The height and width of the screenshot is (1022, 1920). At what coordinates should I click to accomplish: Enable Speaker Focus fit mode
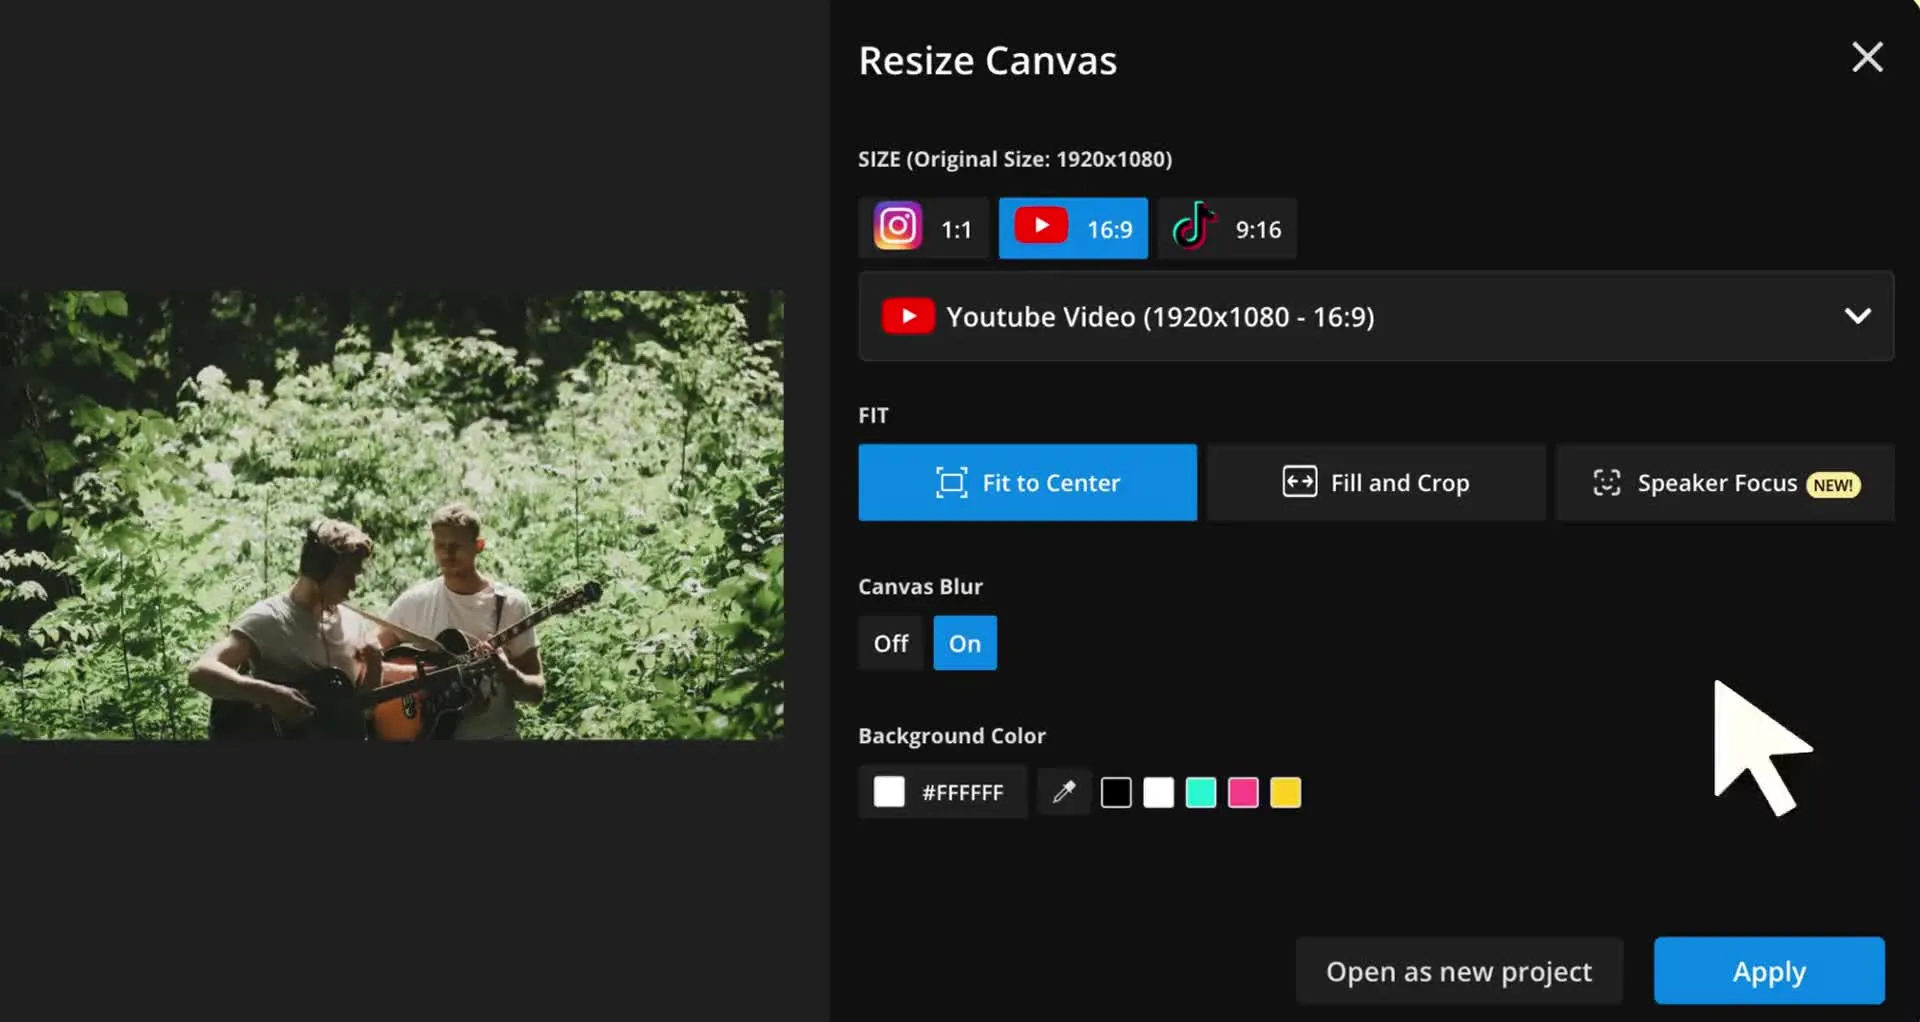coord(1725,483)
